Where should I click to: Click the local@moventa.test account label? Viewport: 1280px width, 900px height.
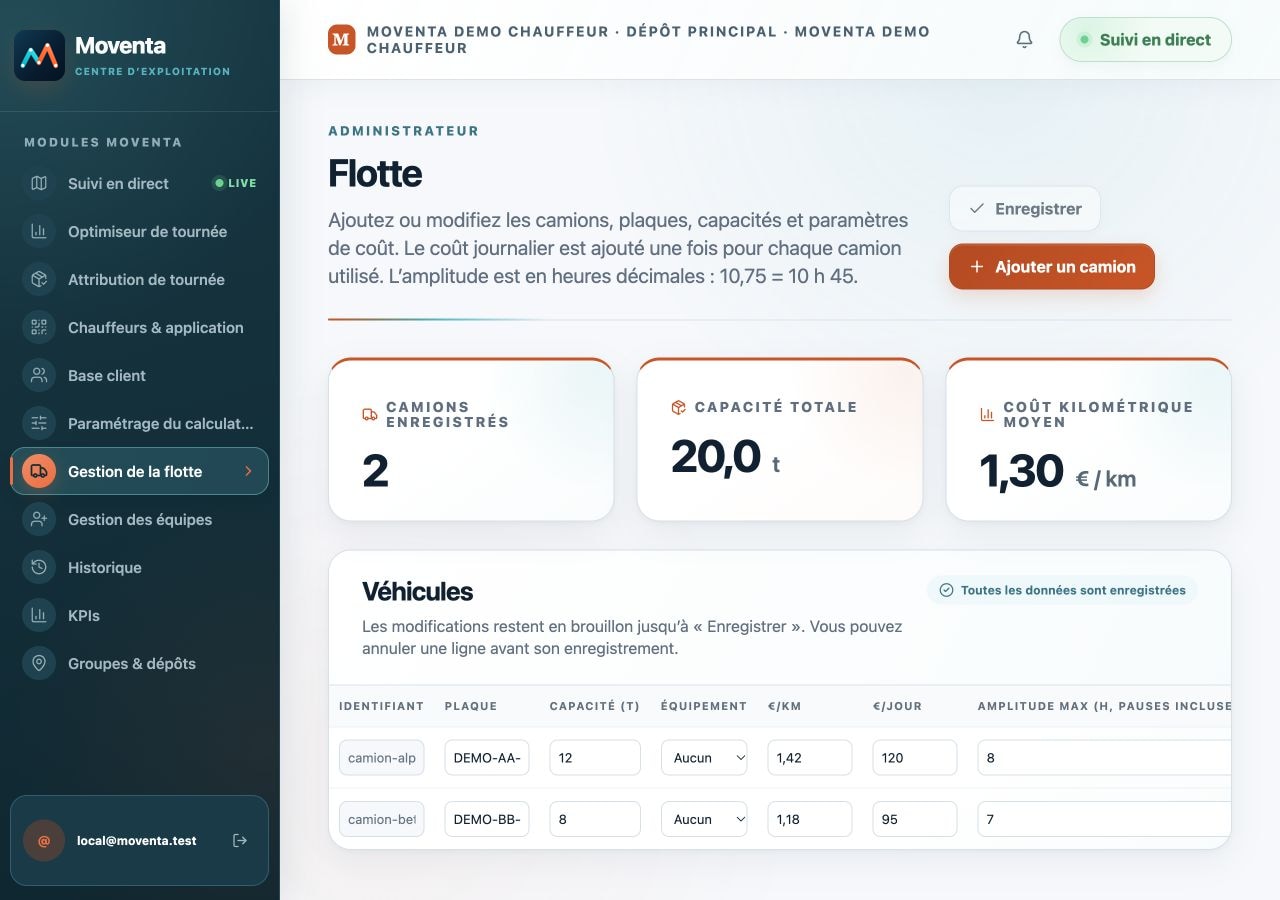pos(137,841)
